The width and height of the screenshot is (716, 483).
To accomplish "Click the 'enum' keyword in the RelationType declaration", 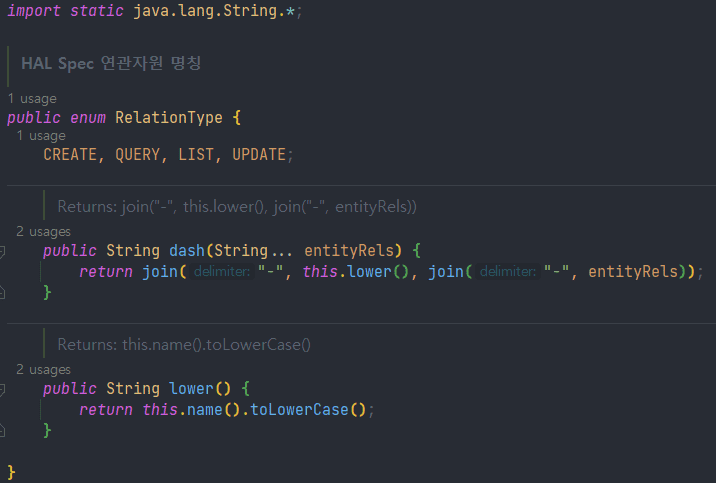I will coord(88,118).
